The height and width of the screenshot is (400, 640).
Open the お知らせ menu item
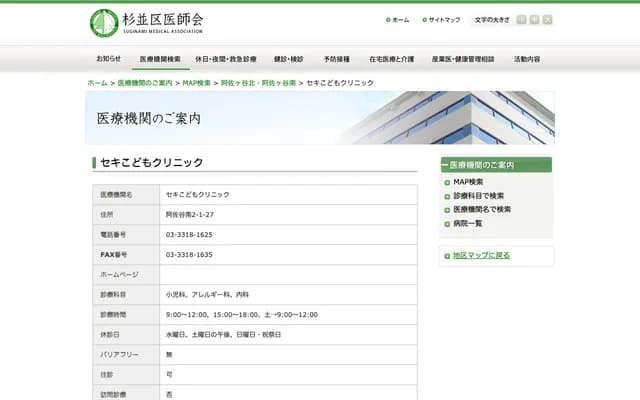point(109,59)
